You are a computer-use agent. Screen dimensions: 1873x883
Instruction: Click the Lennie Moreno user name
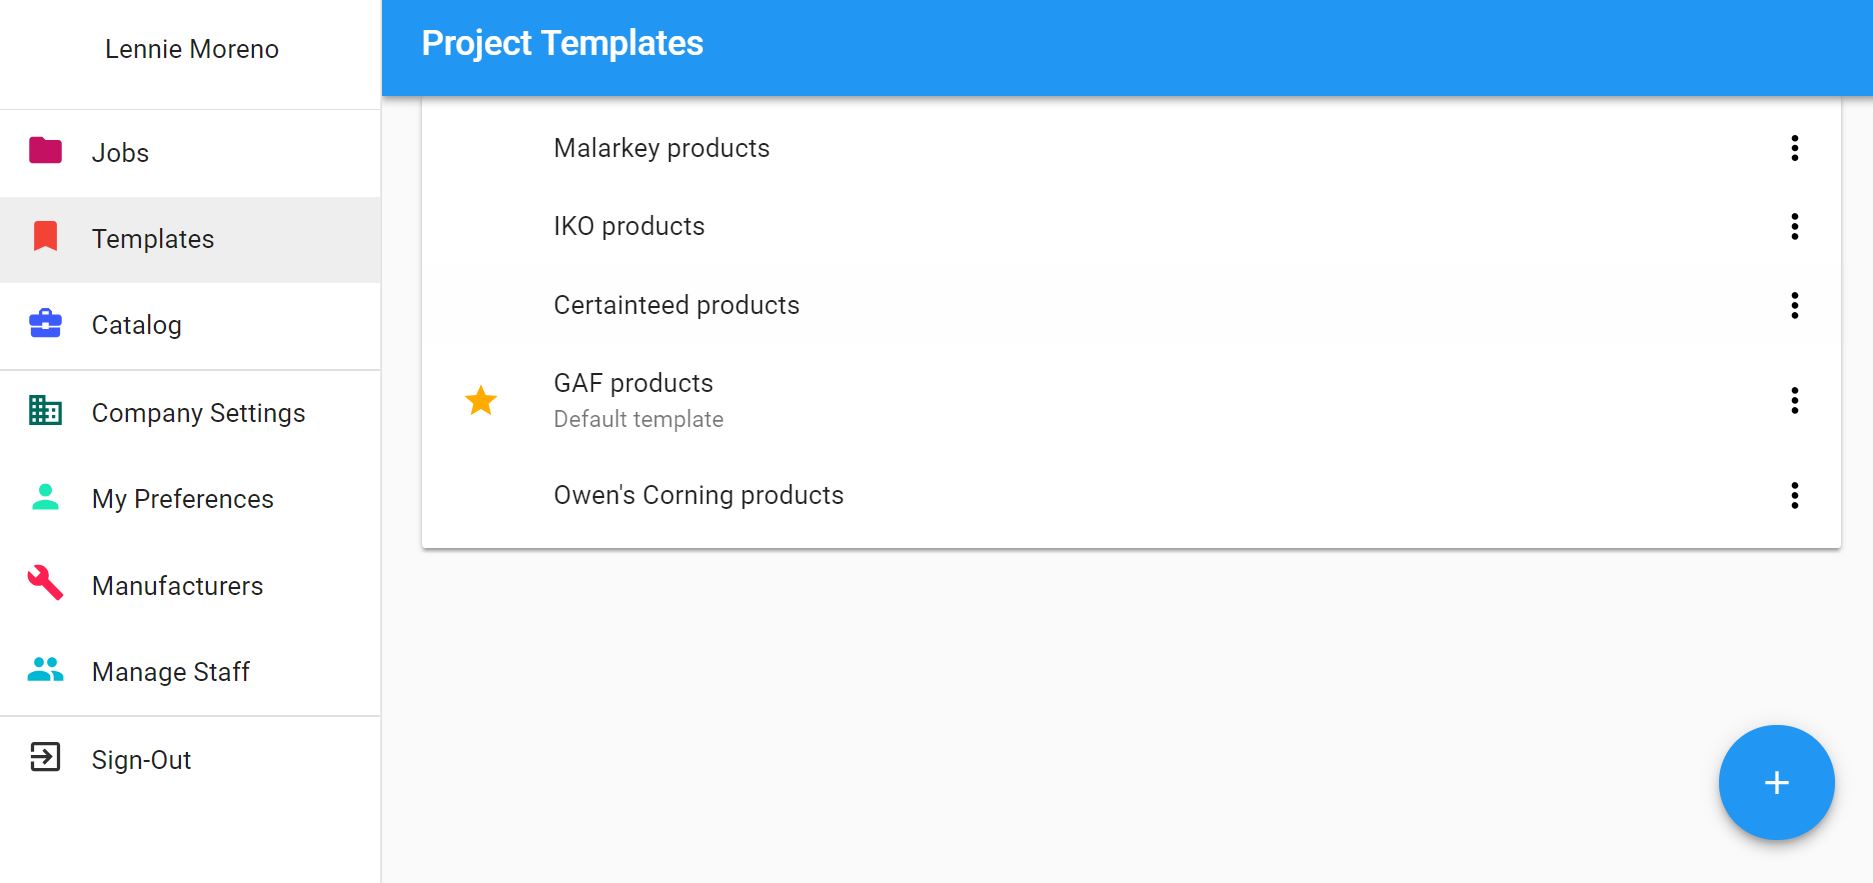tap(192, 49)
